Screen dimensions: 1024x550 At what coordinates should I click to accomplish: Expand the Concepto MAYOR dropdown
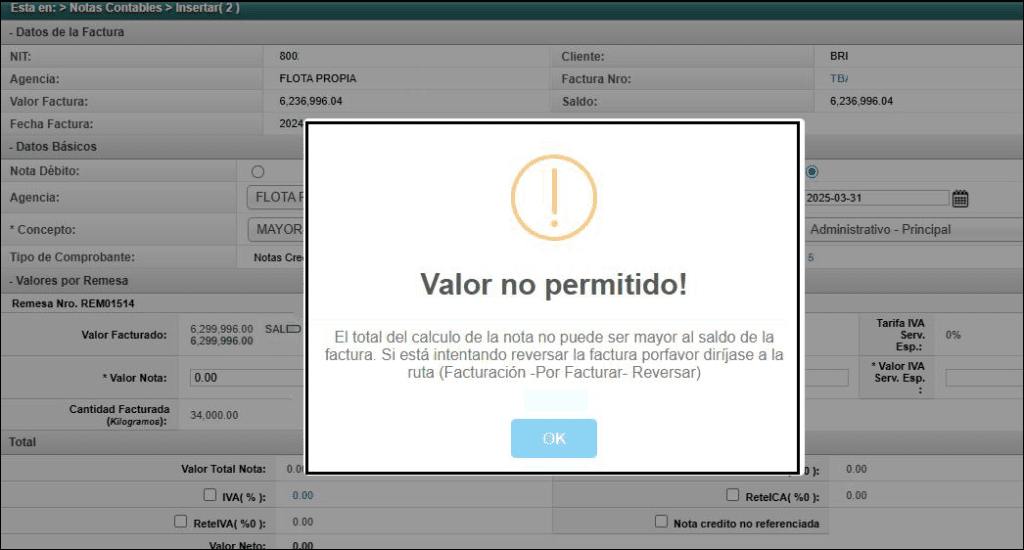click(x=276, y=230)
